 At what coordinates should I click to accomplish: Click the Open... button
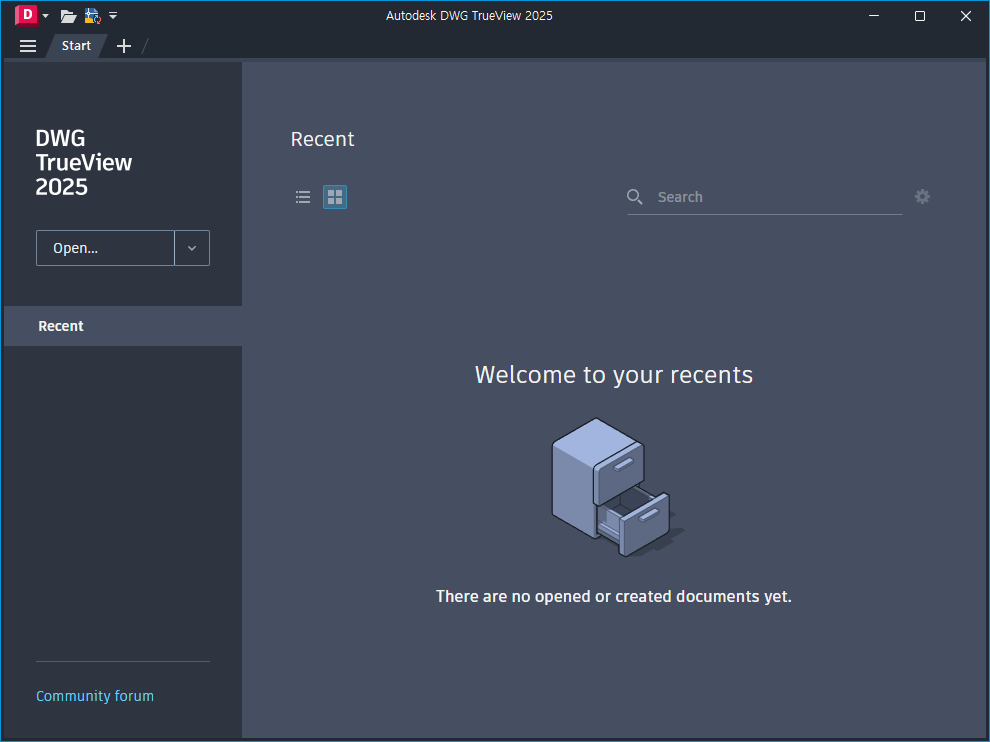click(x=105, y=248)
